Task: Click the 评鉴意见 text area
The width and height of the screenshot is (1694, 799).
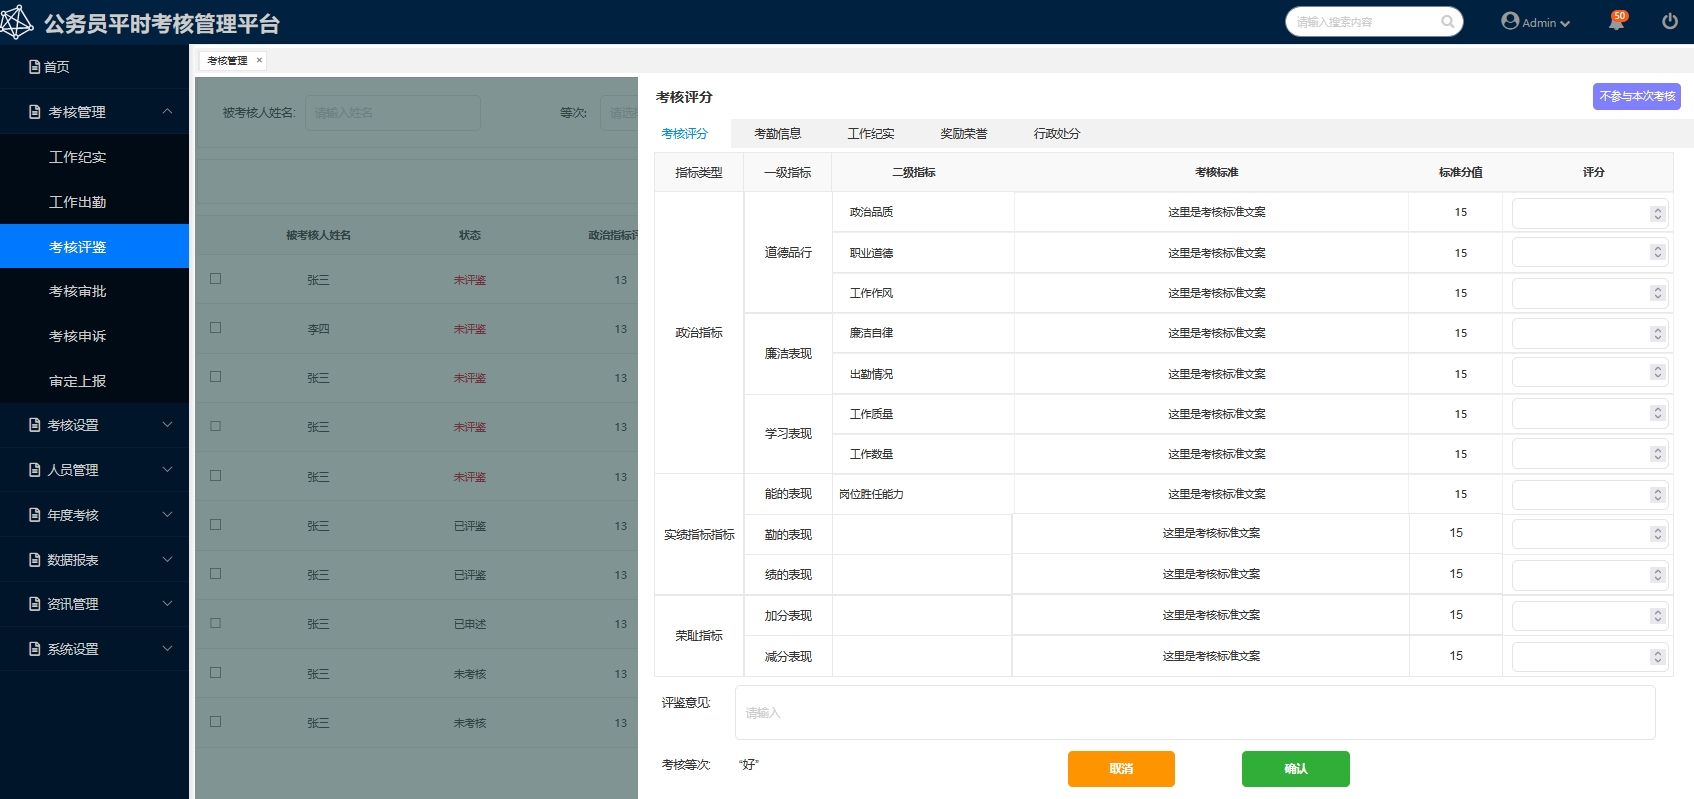Action: pos(1195,713)
